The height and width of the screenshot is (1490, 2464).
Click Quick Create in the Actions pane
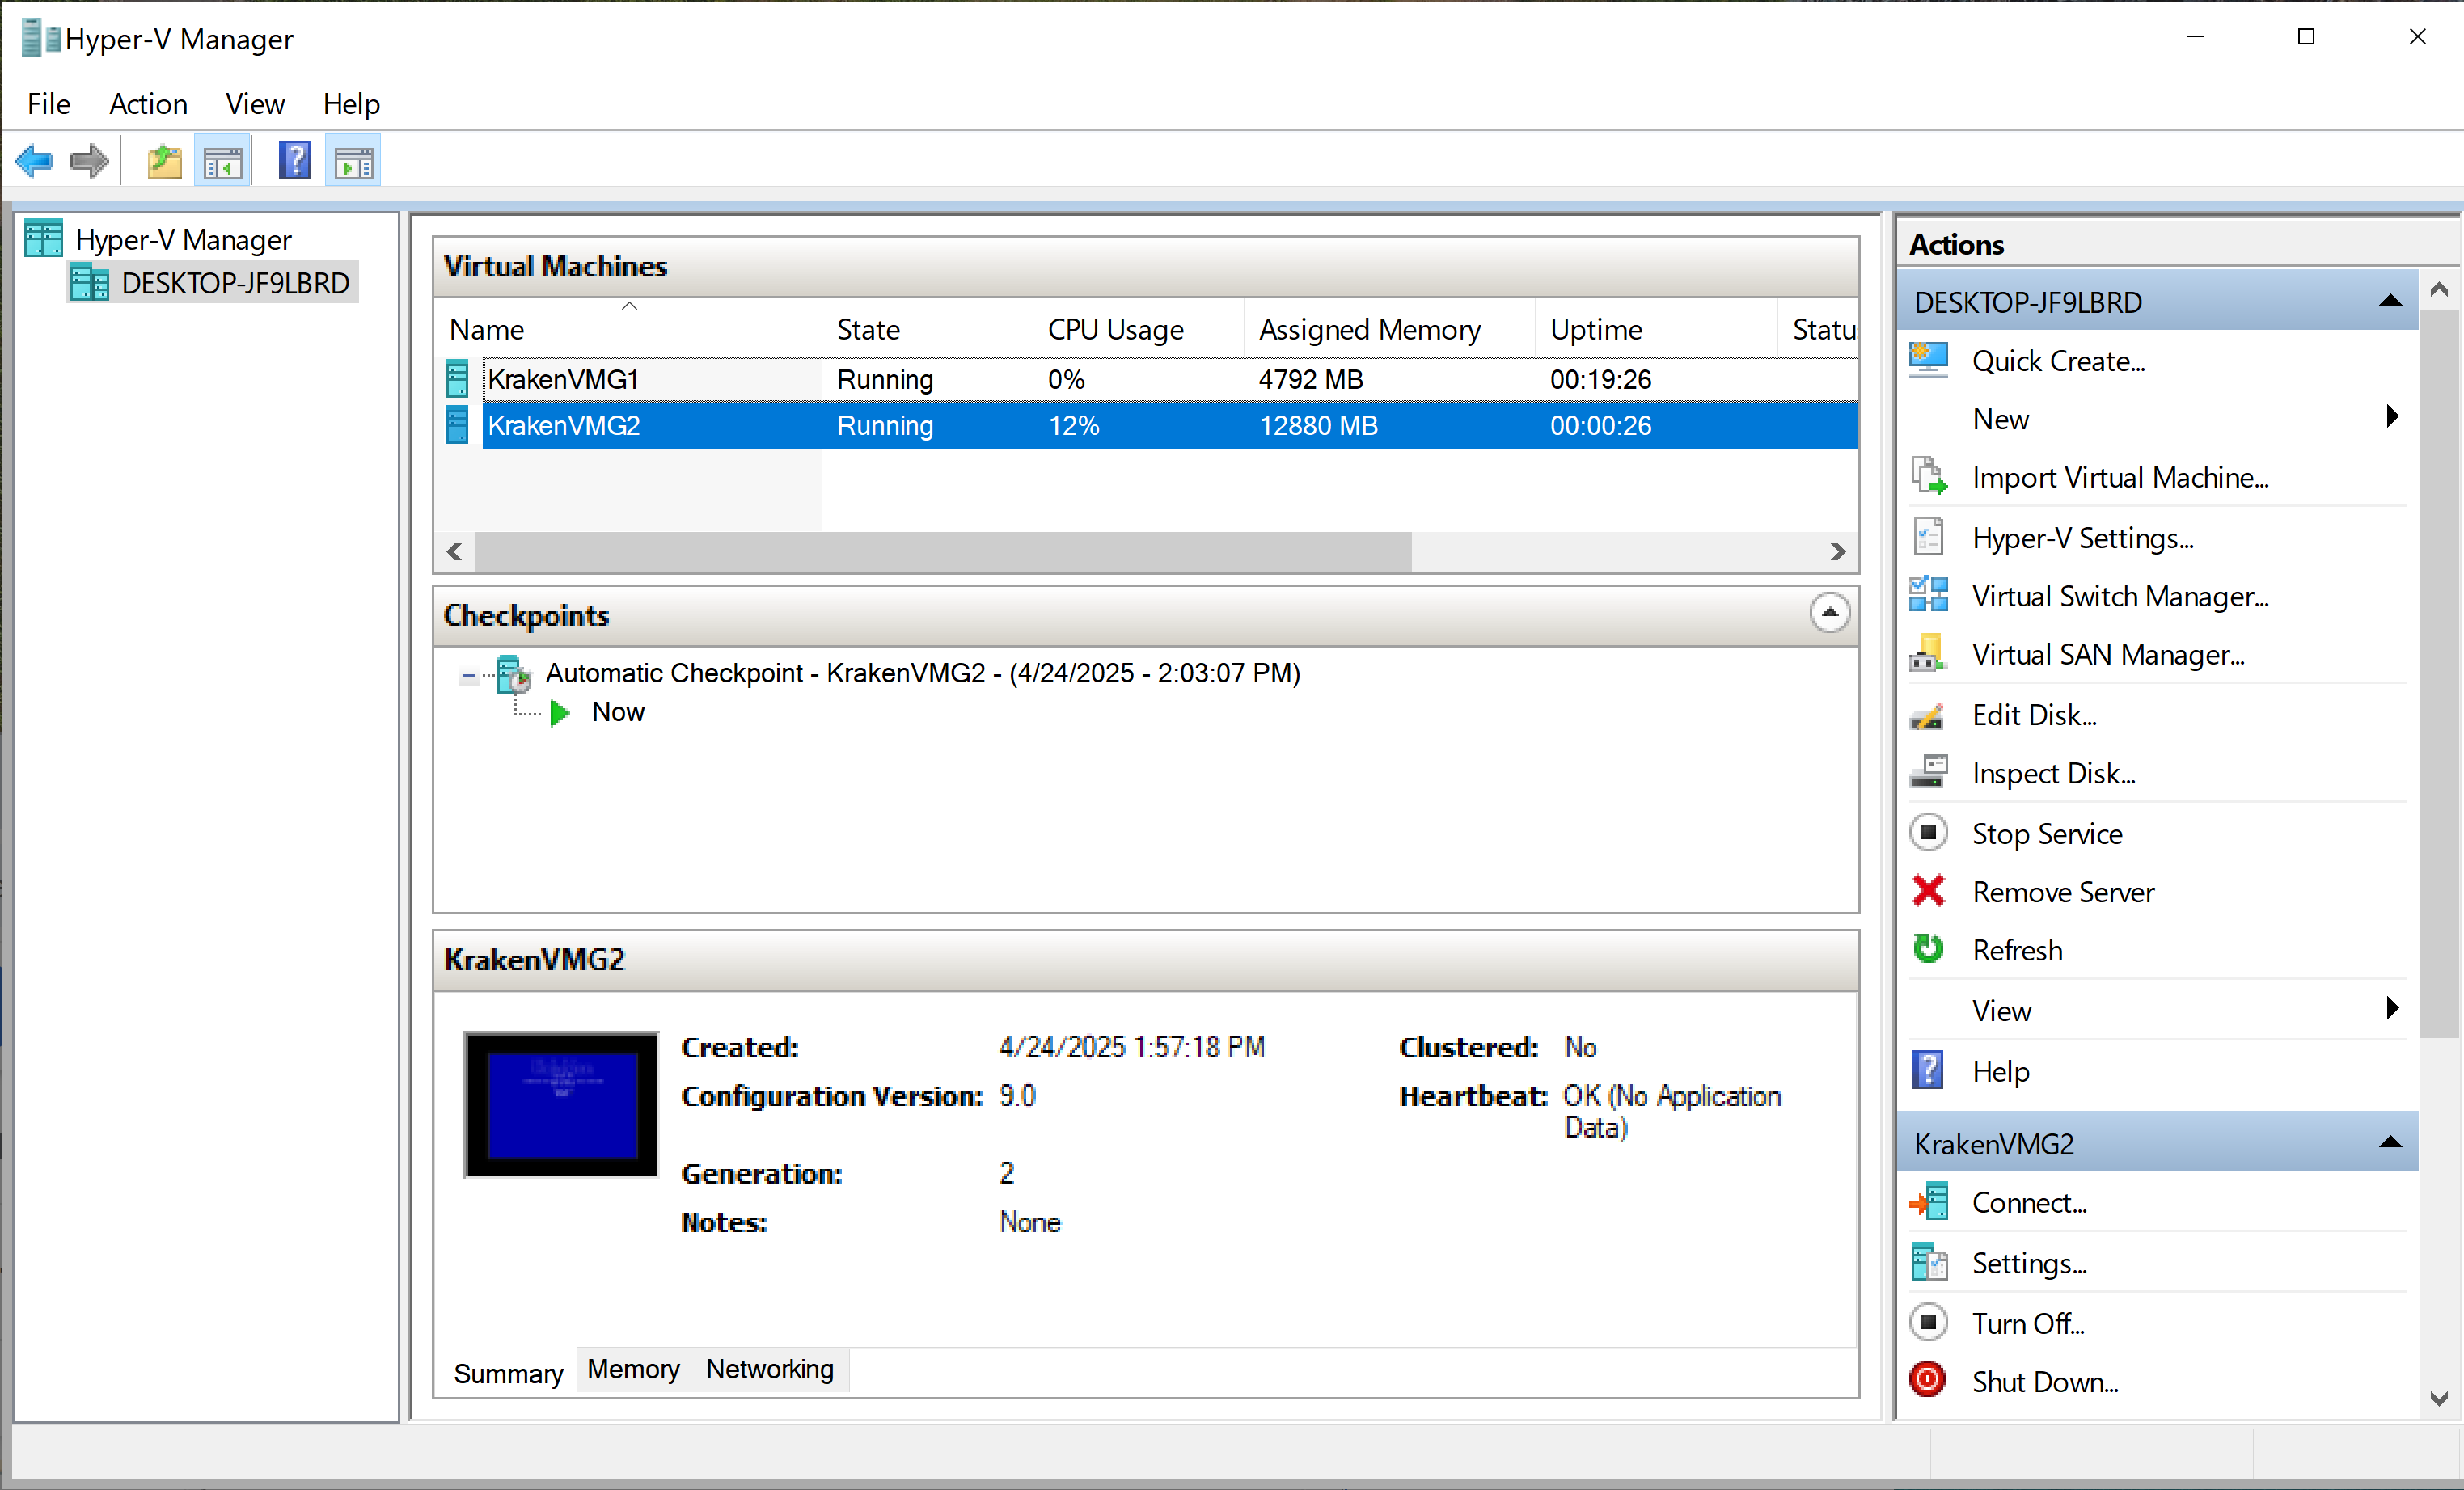(2058, 361)
